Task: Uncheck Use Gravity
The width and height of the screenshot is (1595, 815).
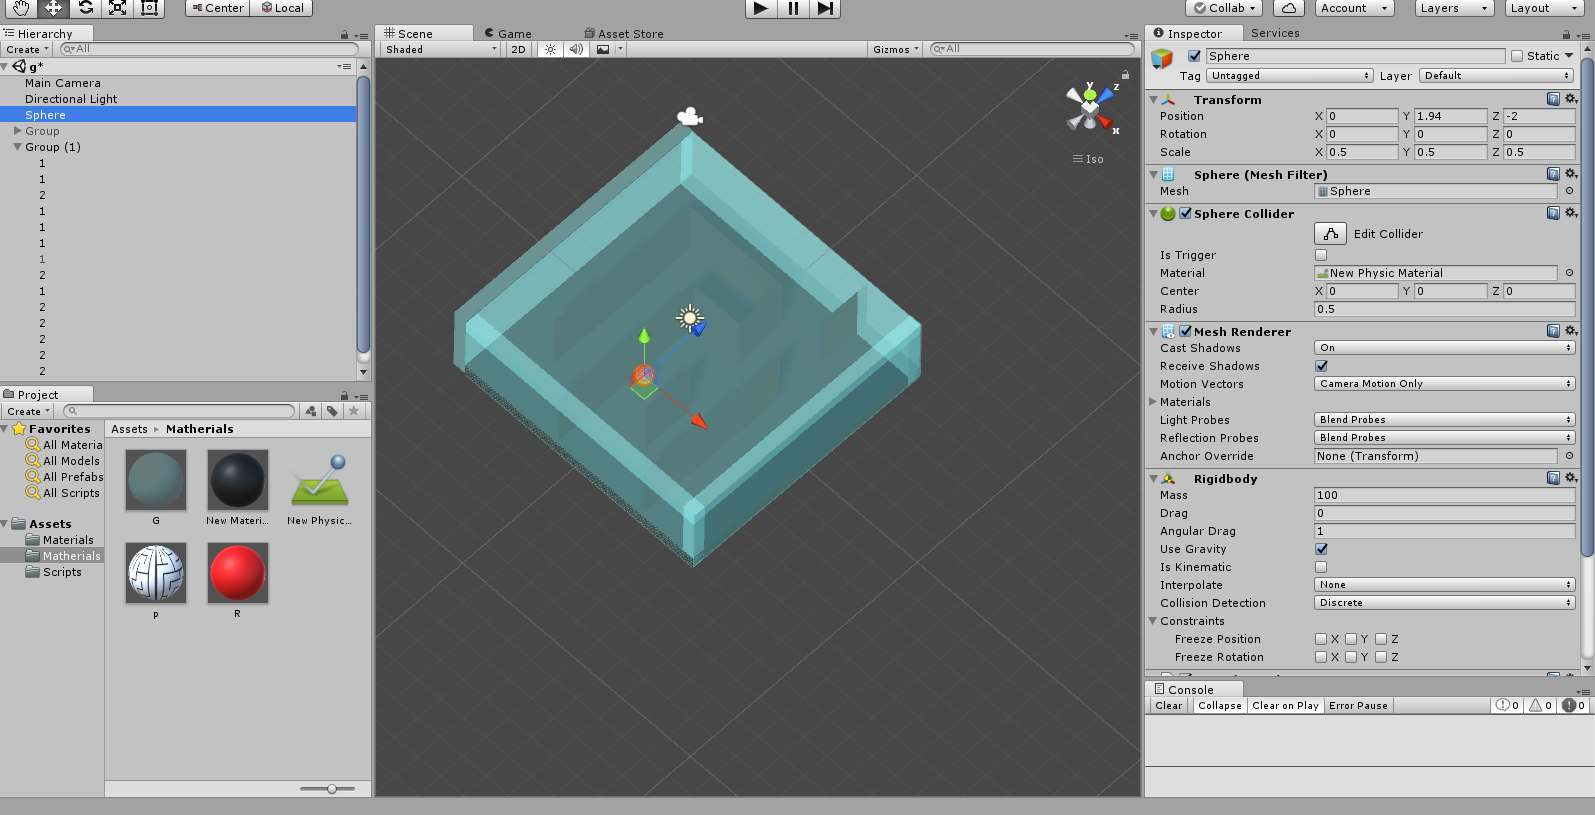Action: (1321, 549)
